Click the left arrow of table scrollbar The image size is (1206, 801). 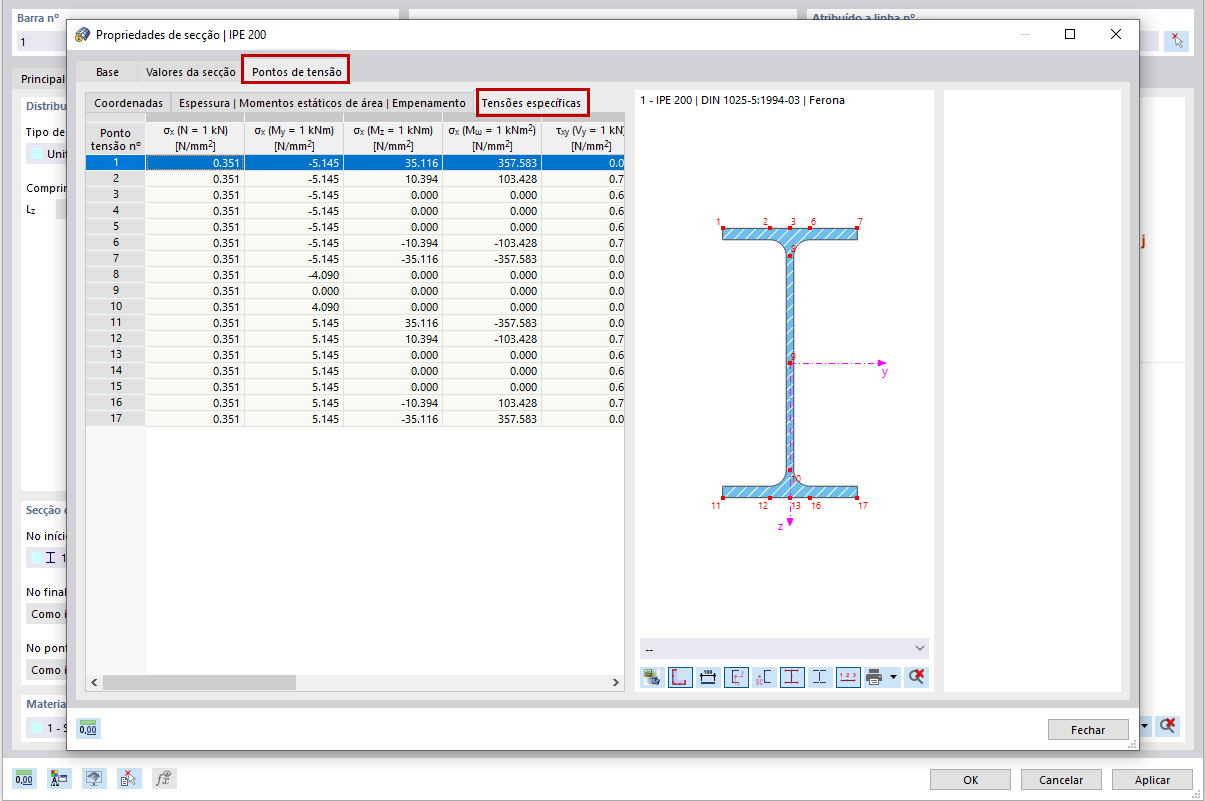click(x=94, y=682)
